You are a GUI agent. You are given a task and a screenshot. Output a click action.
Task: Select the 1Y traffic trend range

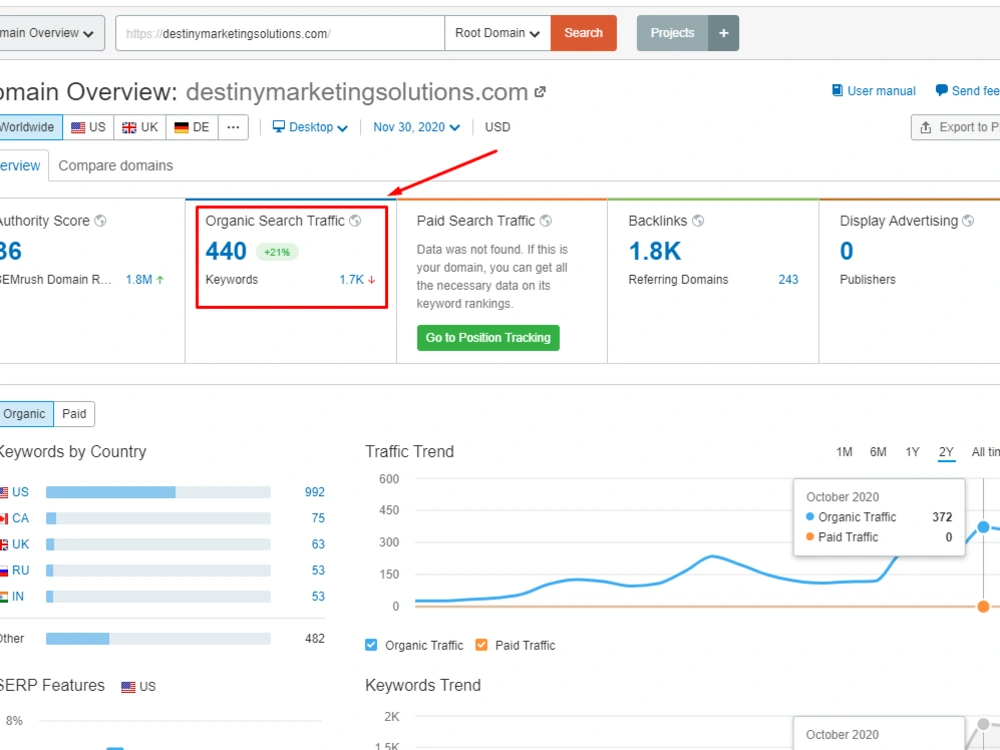pos(913,452)
